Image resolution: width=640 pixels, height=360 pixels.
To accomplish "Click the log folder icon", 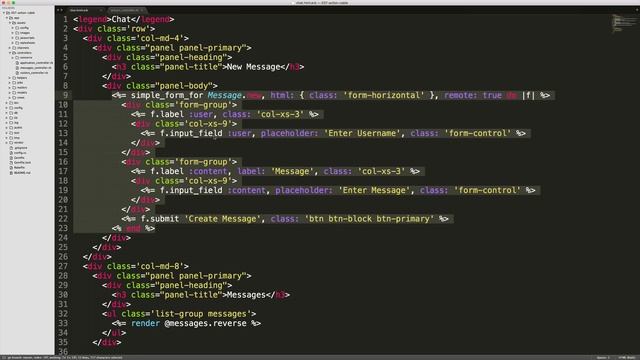I will (x=11, y=122).
